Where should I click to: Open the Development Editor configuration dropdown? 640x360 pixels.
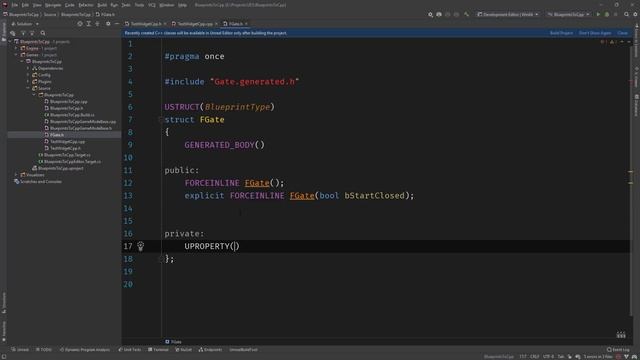(x=508, y=15)
